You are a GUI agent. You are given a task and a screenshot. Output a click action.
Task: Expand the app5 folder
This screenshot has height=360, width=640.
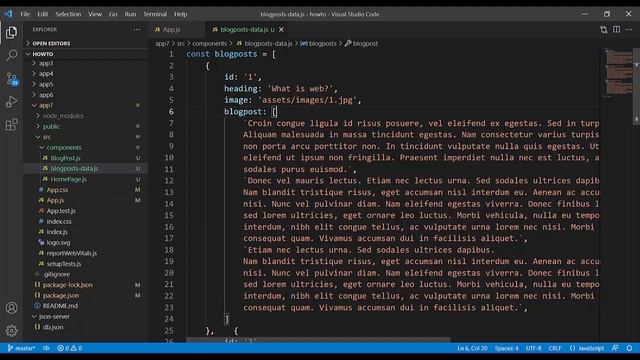[x=46, y=84]
